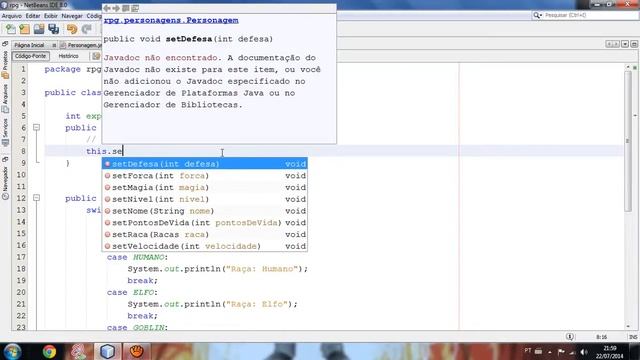Image resolution: width=640 pixels, height=360 pixels.
Task: Choose setRaca(Racas raca) completion
Action: click(204, 235)
